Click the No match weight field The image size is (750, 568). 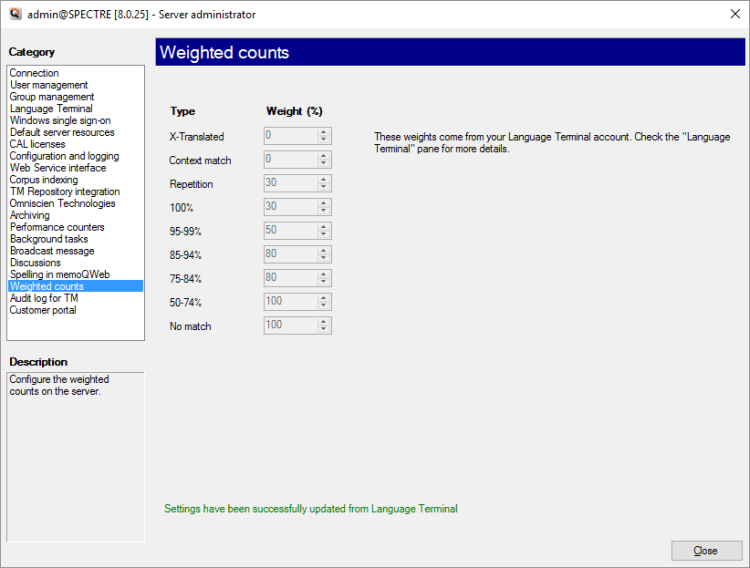[290, 325]
